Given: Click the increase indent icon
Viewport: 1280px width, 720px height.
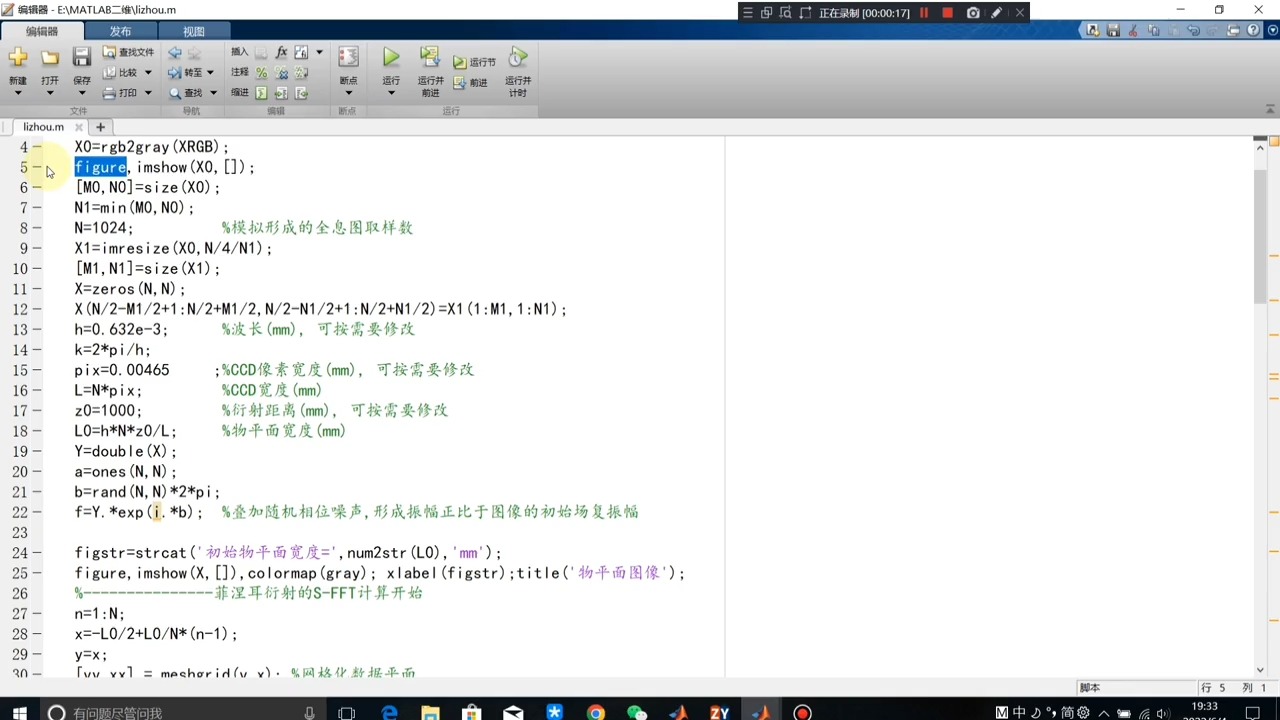Looking at the screenshot, I should click(281, 93).
